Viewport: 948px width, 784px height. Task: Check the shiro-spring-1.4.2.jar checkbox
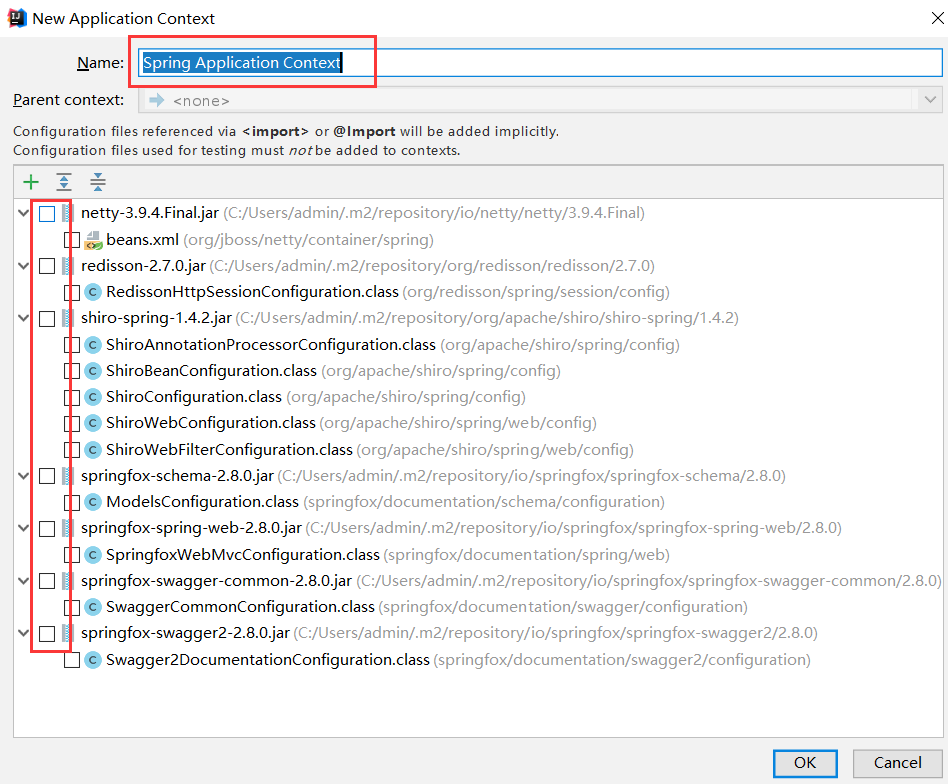47,319
